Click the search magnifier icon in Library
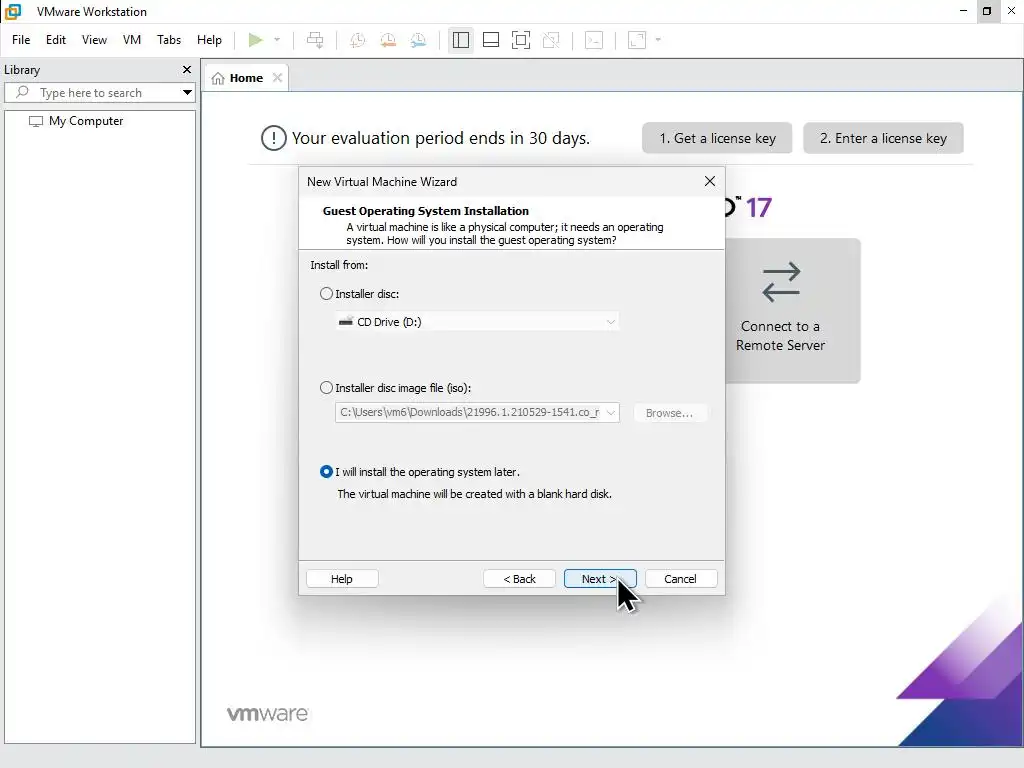 click(22, 92)
